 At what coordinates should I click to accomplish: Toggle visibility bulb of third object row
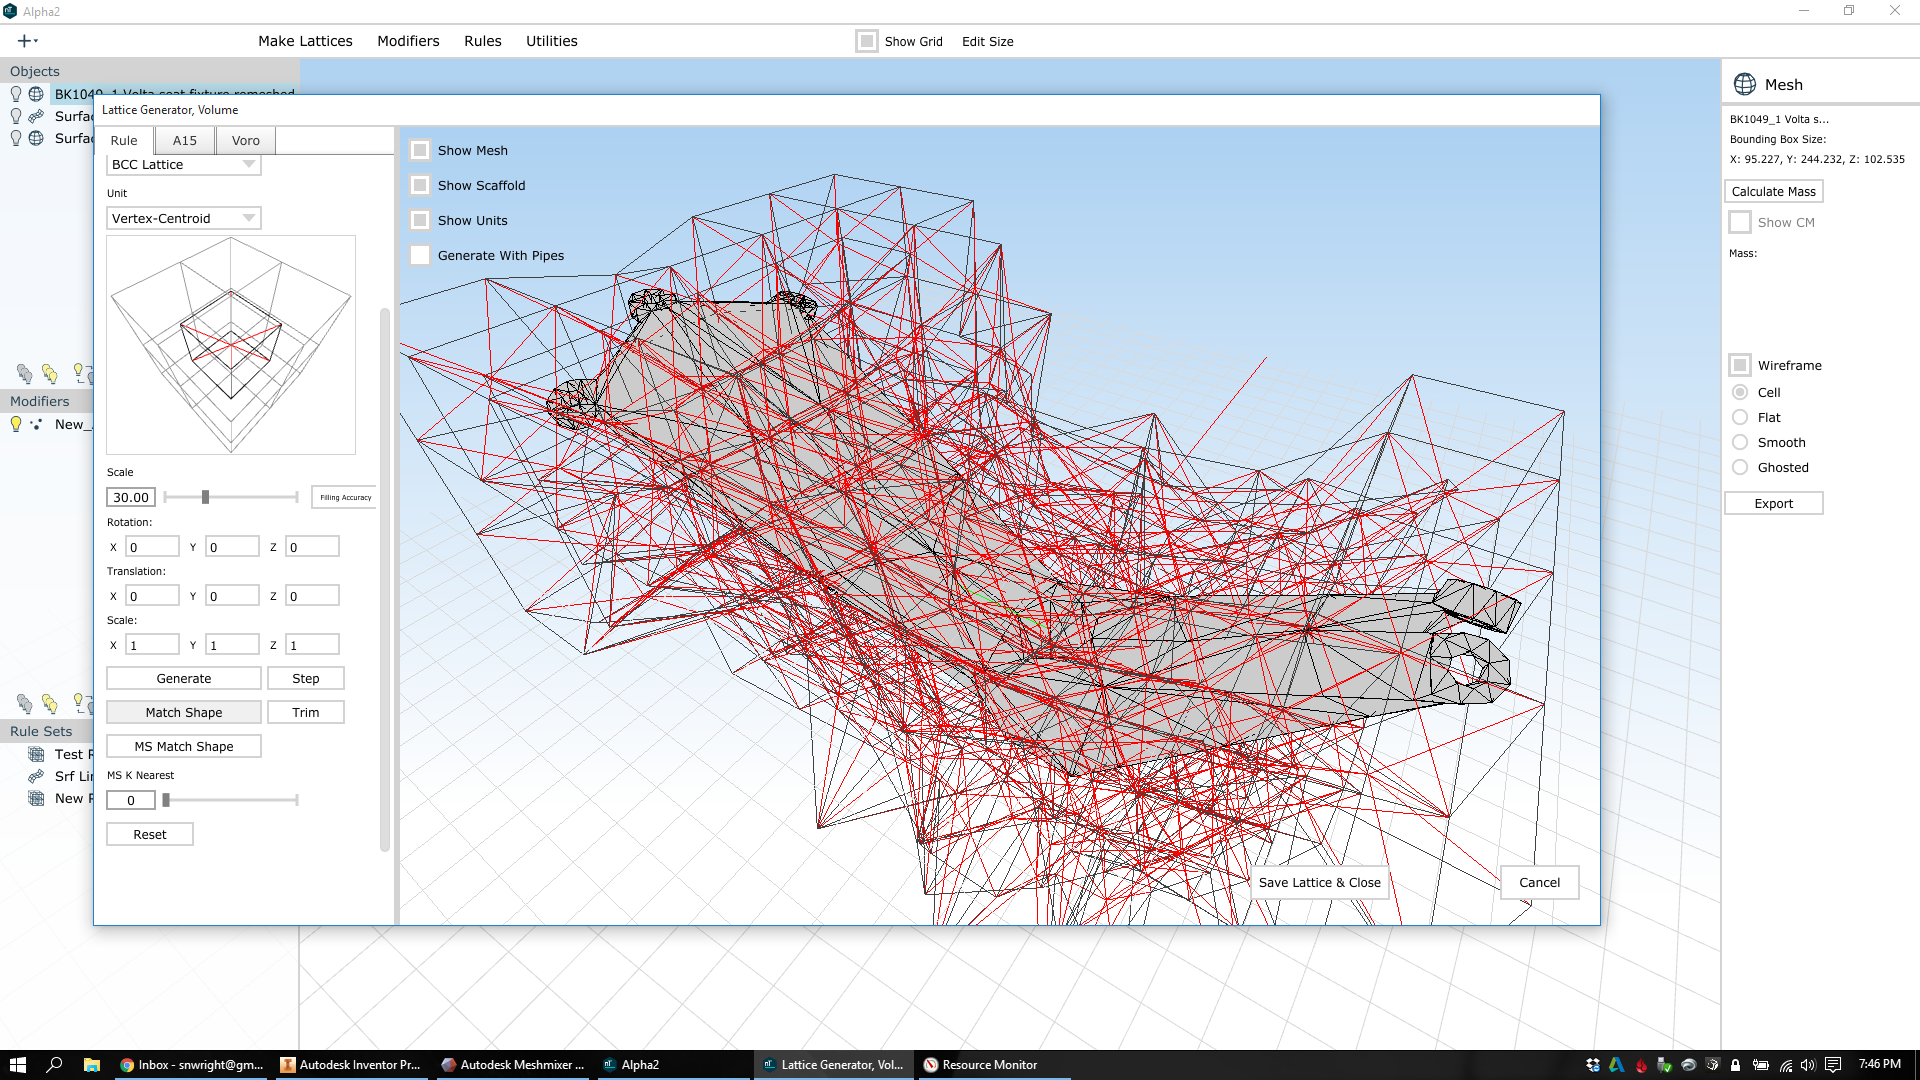click(16, 138)
